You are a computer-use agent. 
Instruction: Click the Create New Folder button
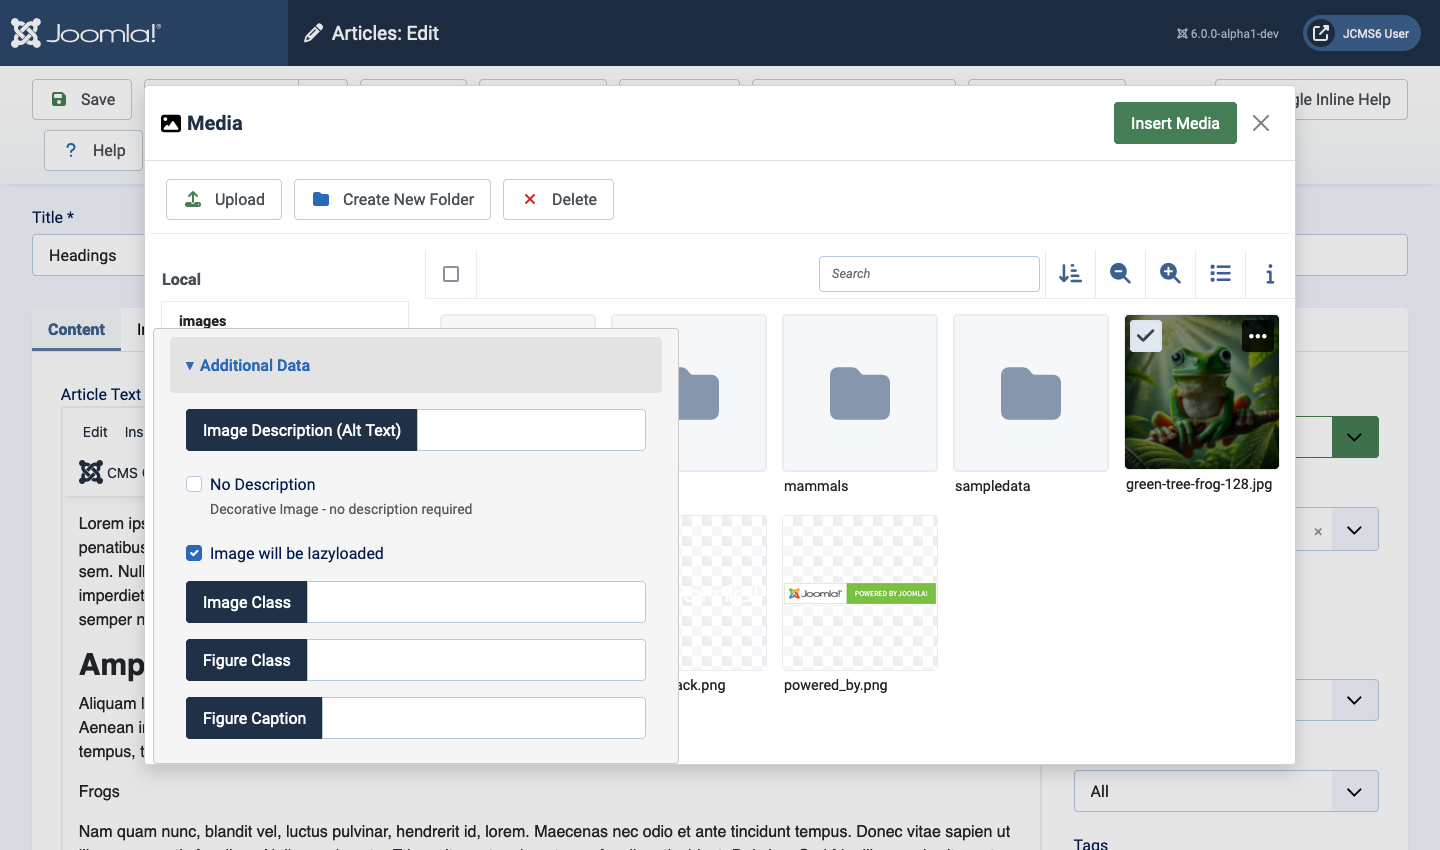coord(392,200)
